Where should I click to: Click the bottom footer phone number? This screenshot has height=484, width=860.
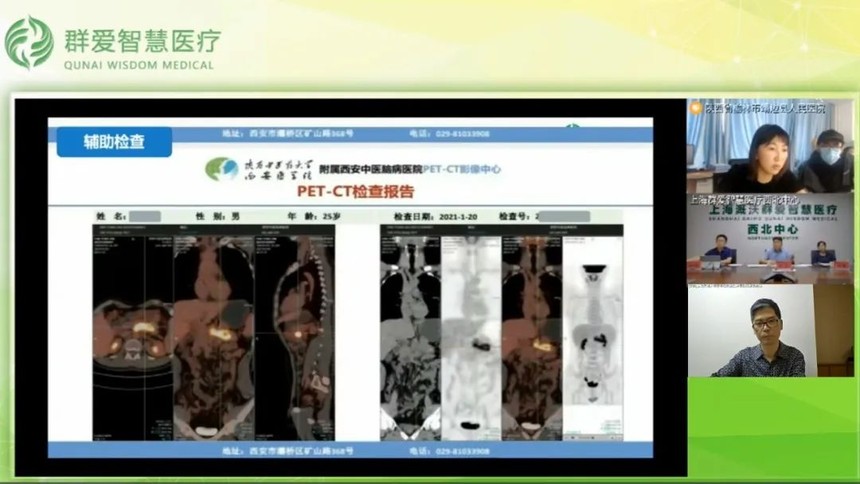[x=449, y=451]
